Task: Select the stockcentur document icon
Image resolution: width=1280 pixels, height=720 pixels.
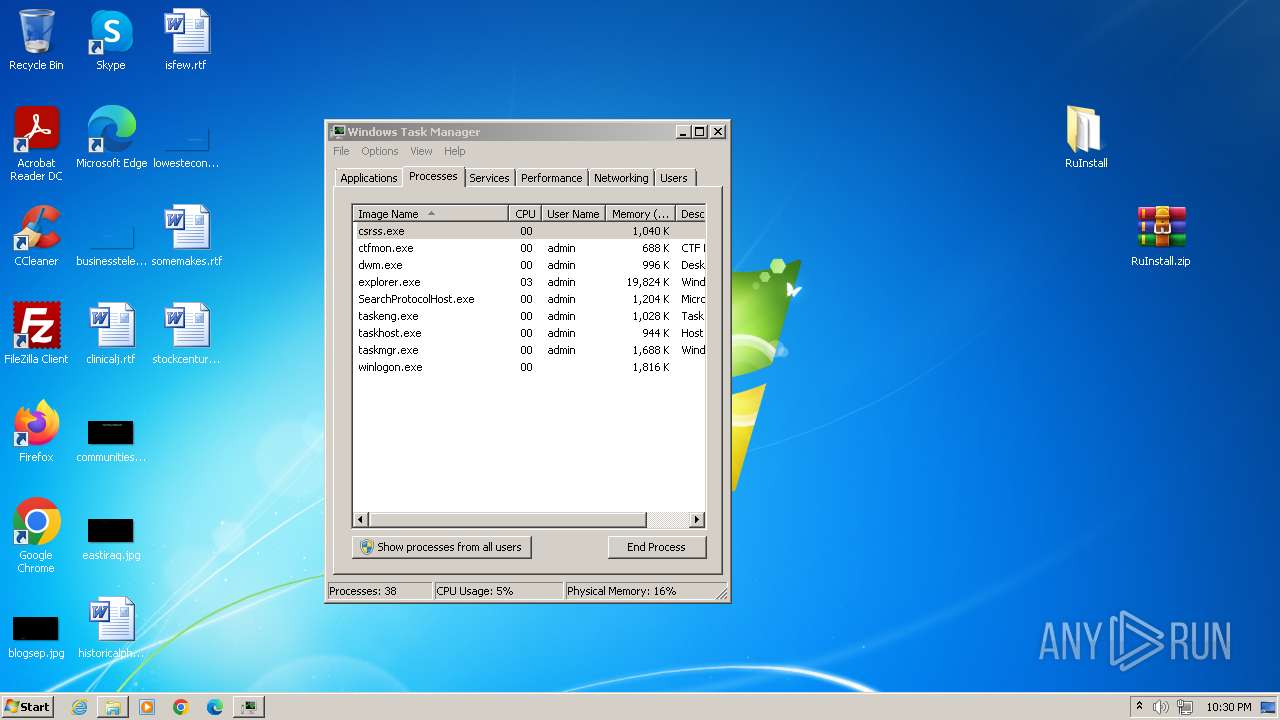Action: pos(186,334)
